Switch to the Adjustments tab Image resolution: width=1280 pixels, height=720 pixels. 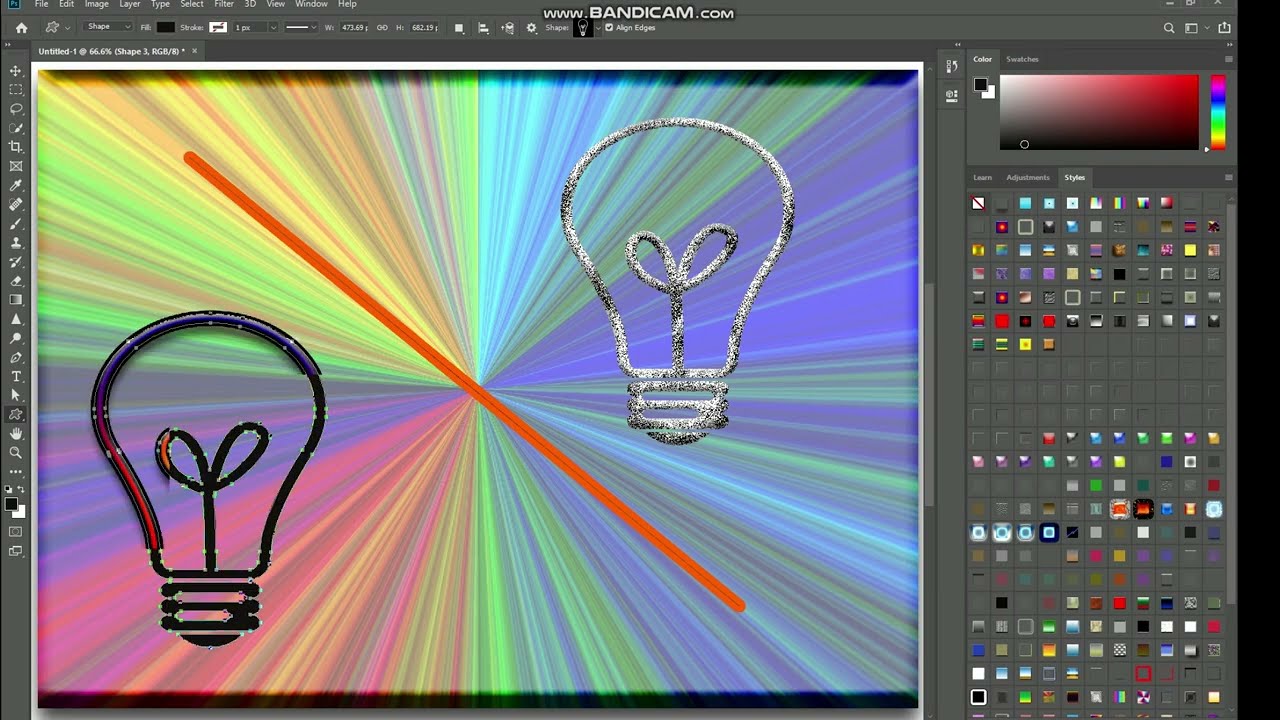click(1028, 177)
